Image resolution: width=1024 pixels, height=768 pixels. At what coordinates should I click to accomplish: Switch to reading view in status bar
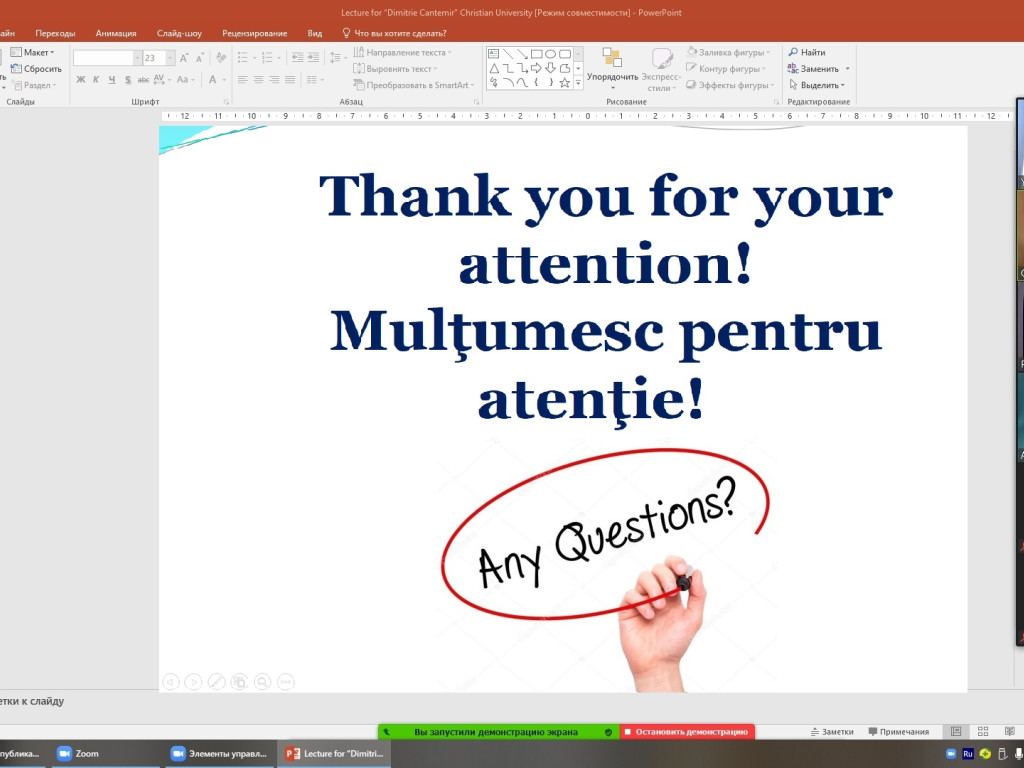coord(1010,731)
